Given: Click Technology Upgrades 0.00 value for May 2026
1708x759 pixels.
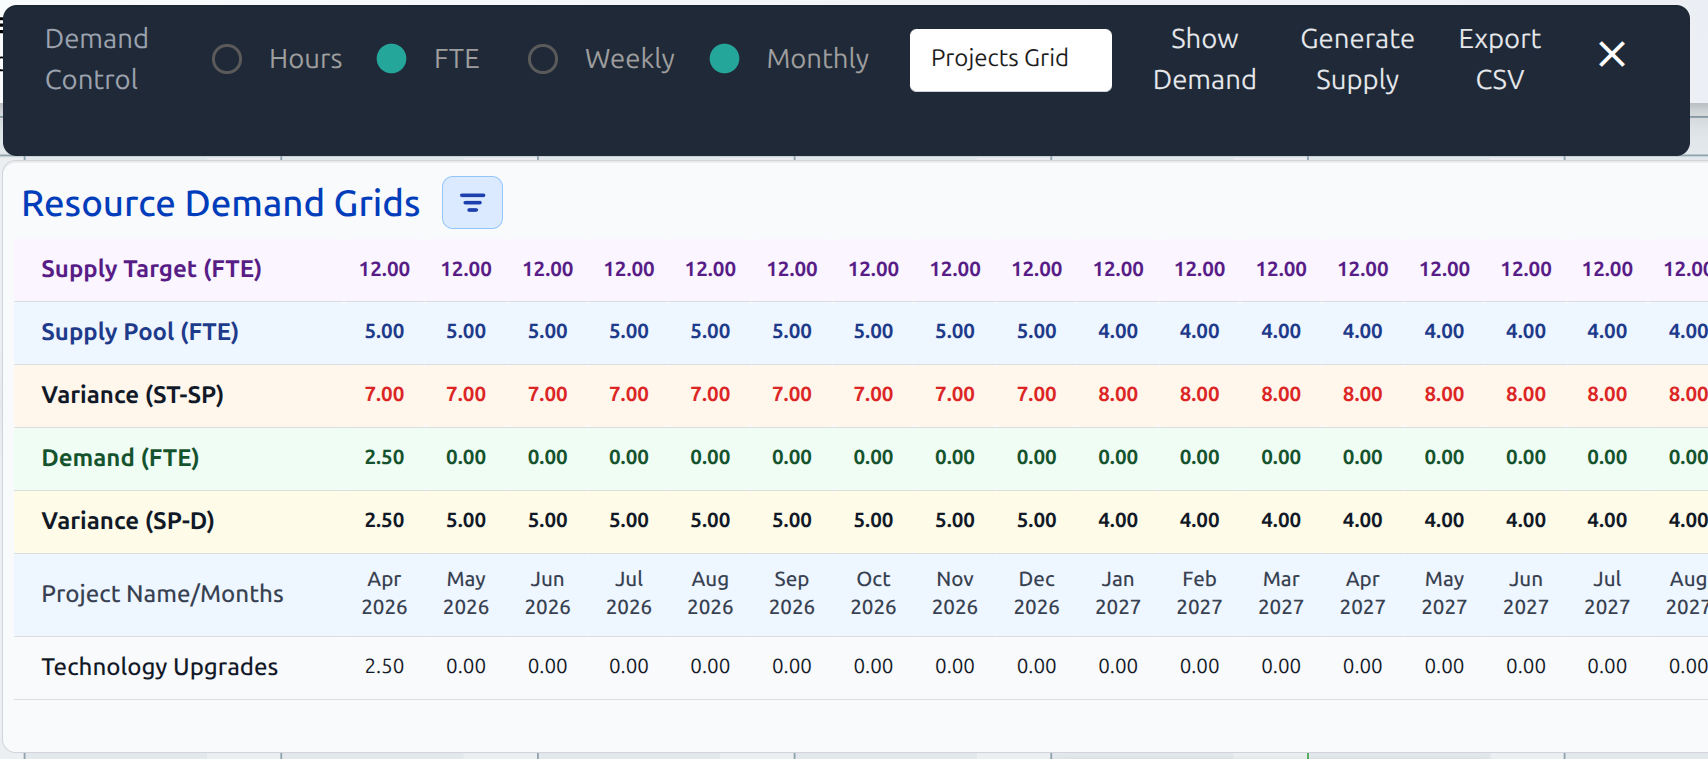Looking at the screenshot, I should (466, 666).
